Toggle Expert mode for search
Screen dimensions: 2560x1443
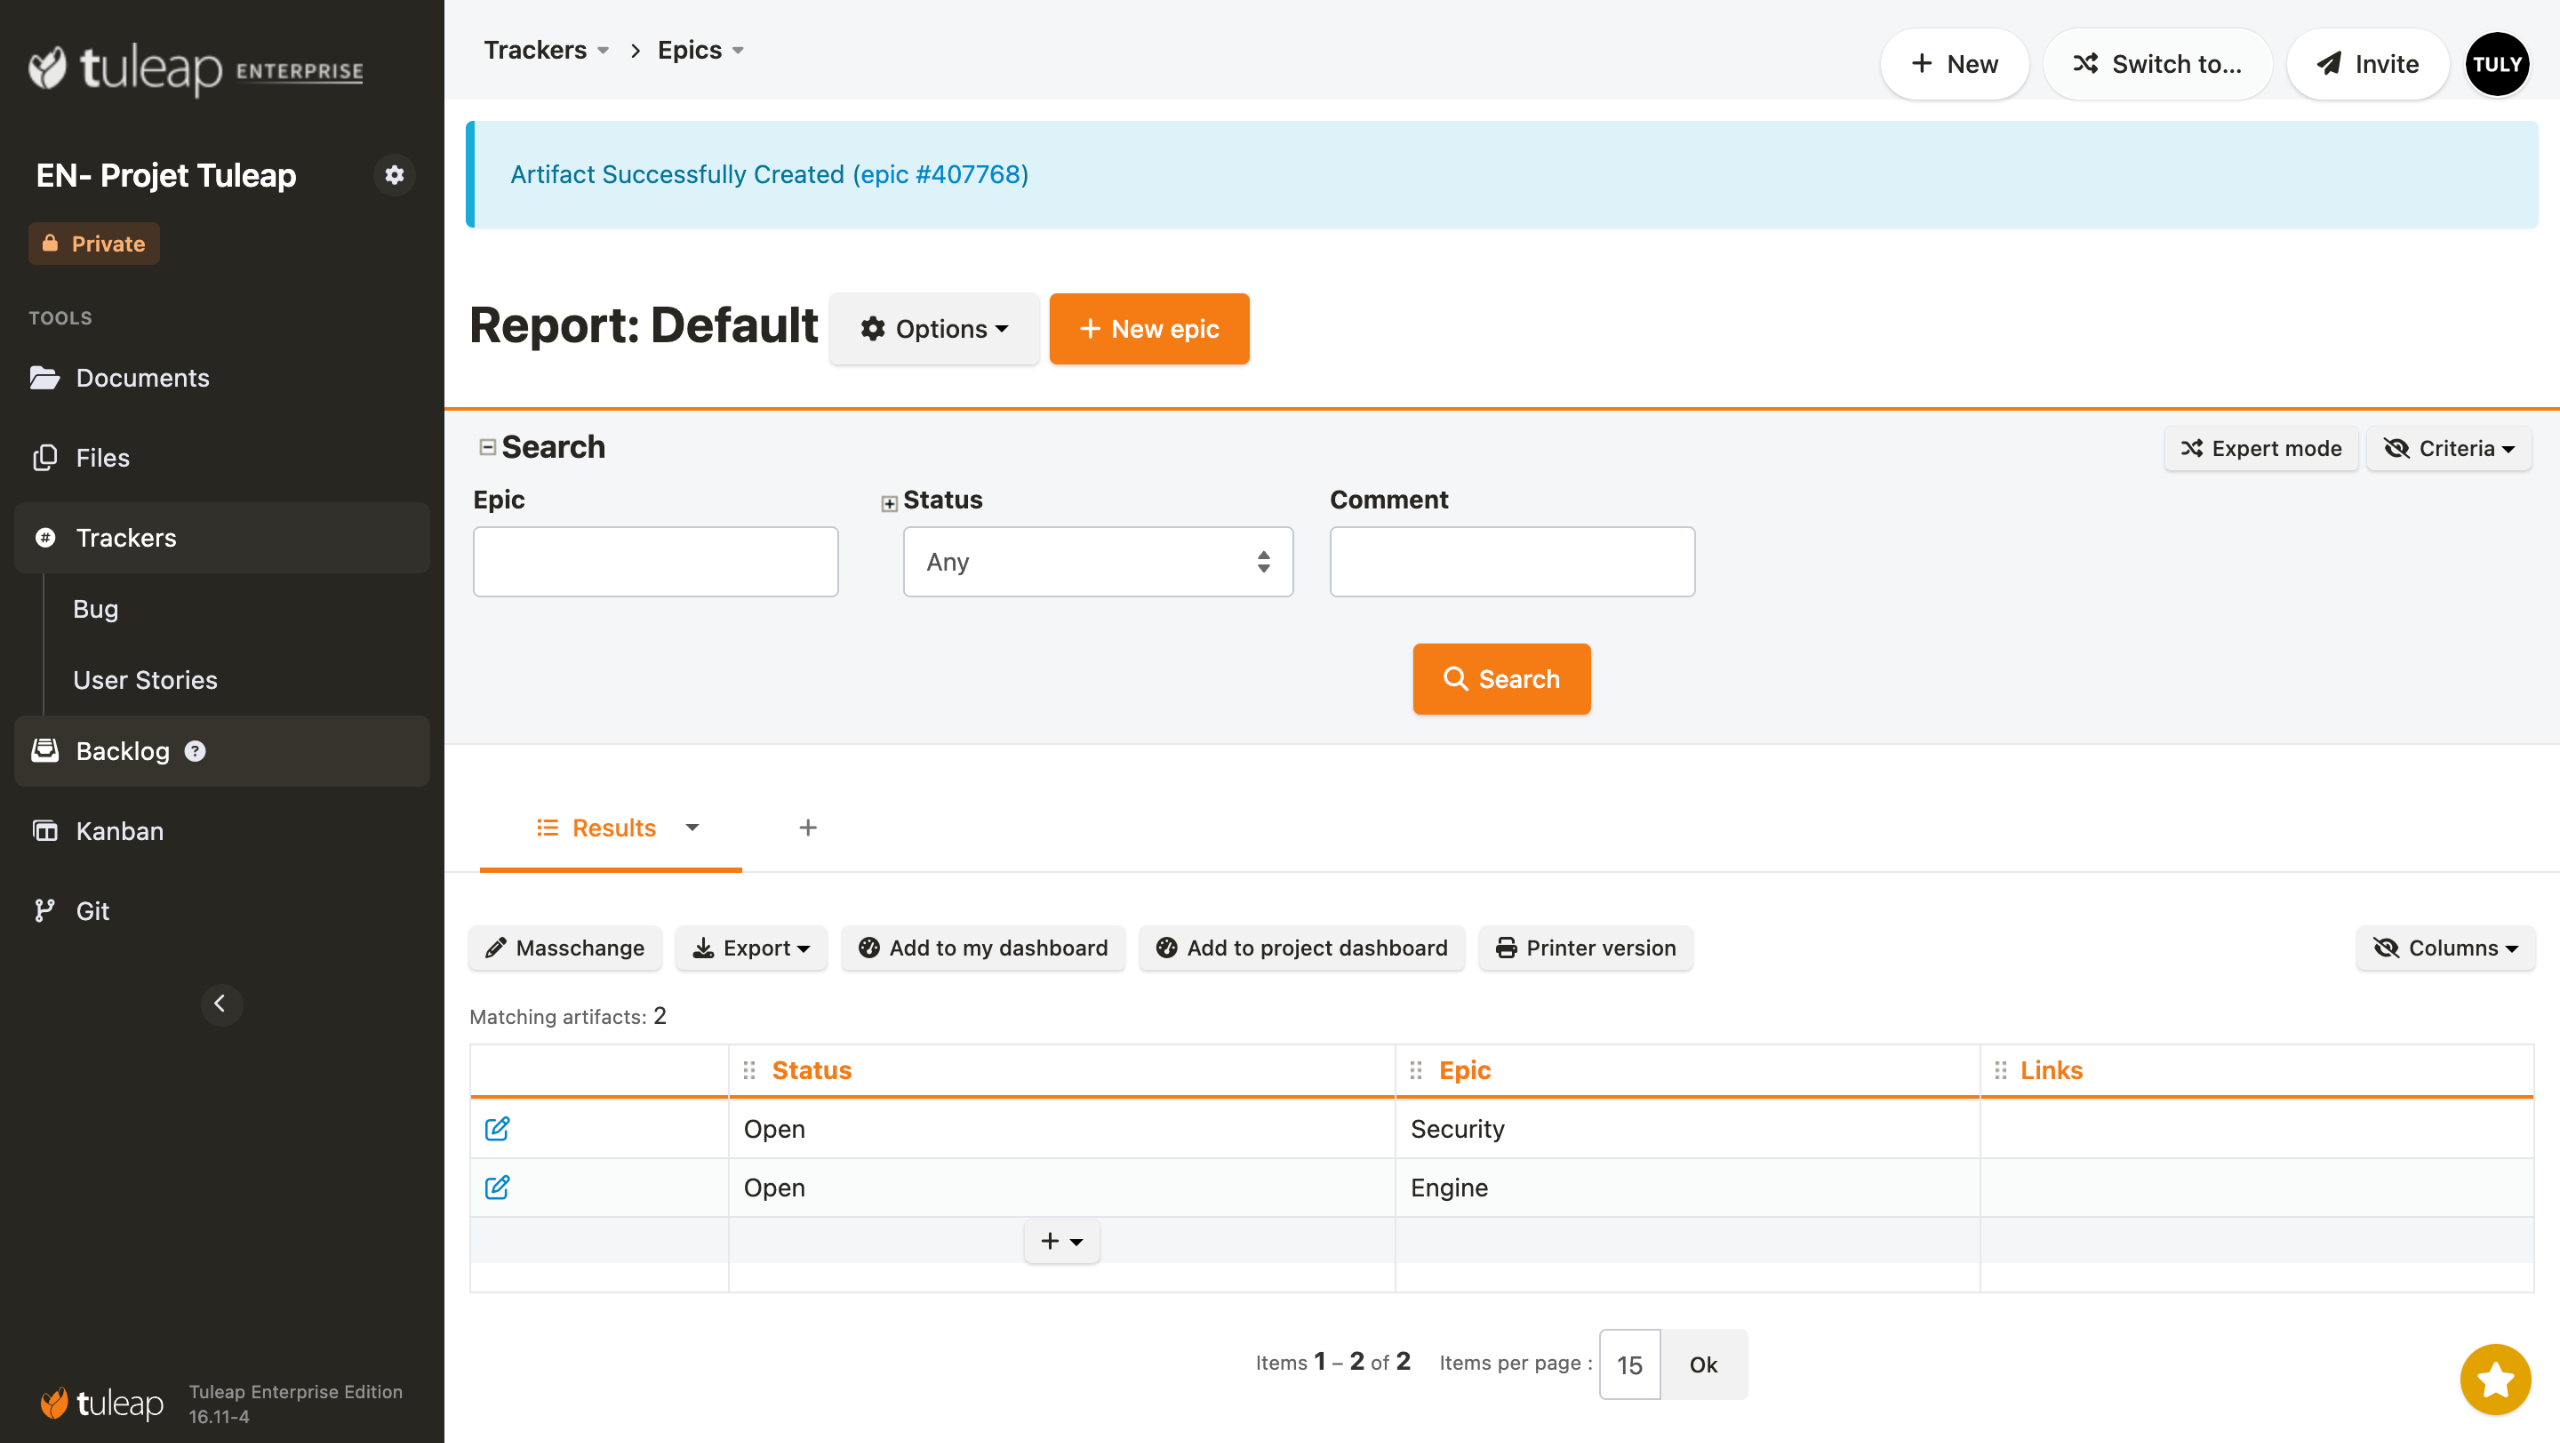(2261, 448)
